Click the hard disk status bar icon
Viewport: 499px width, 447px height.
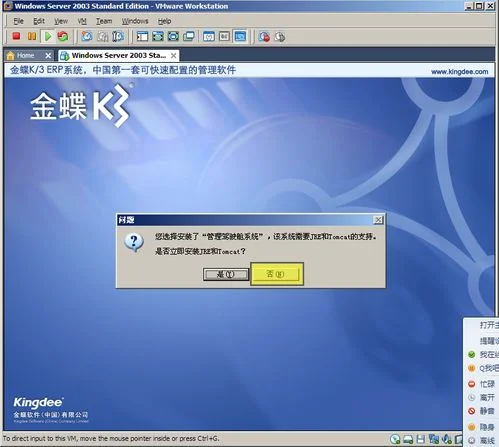408,439
